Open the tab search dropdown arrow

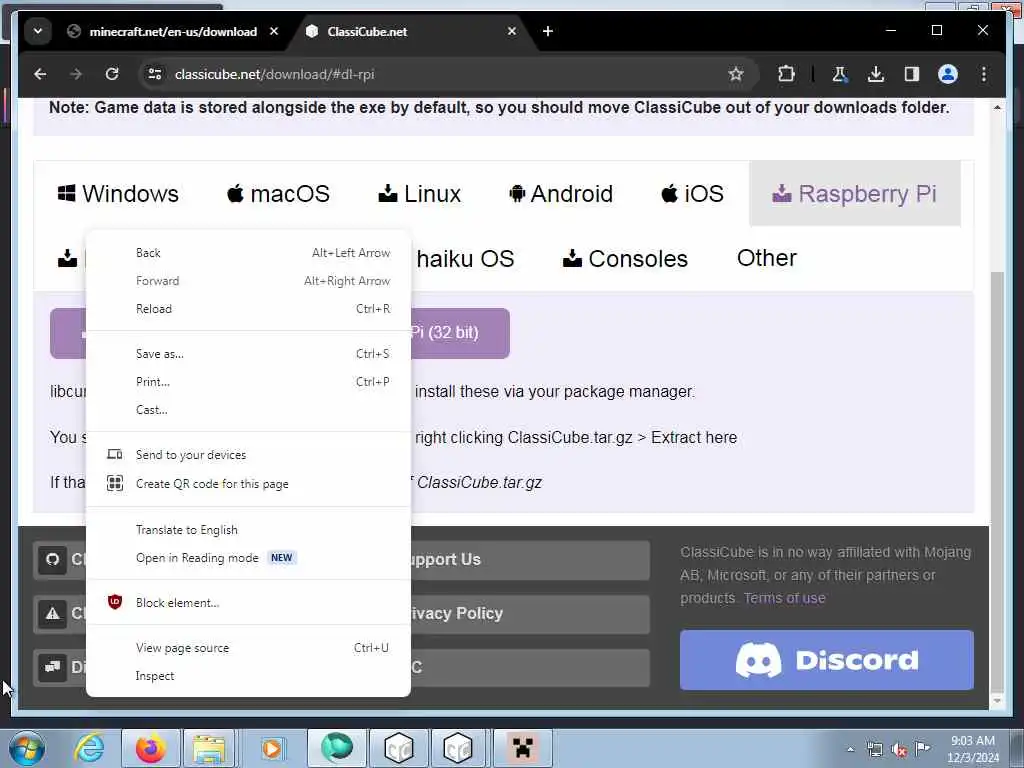38,31
